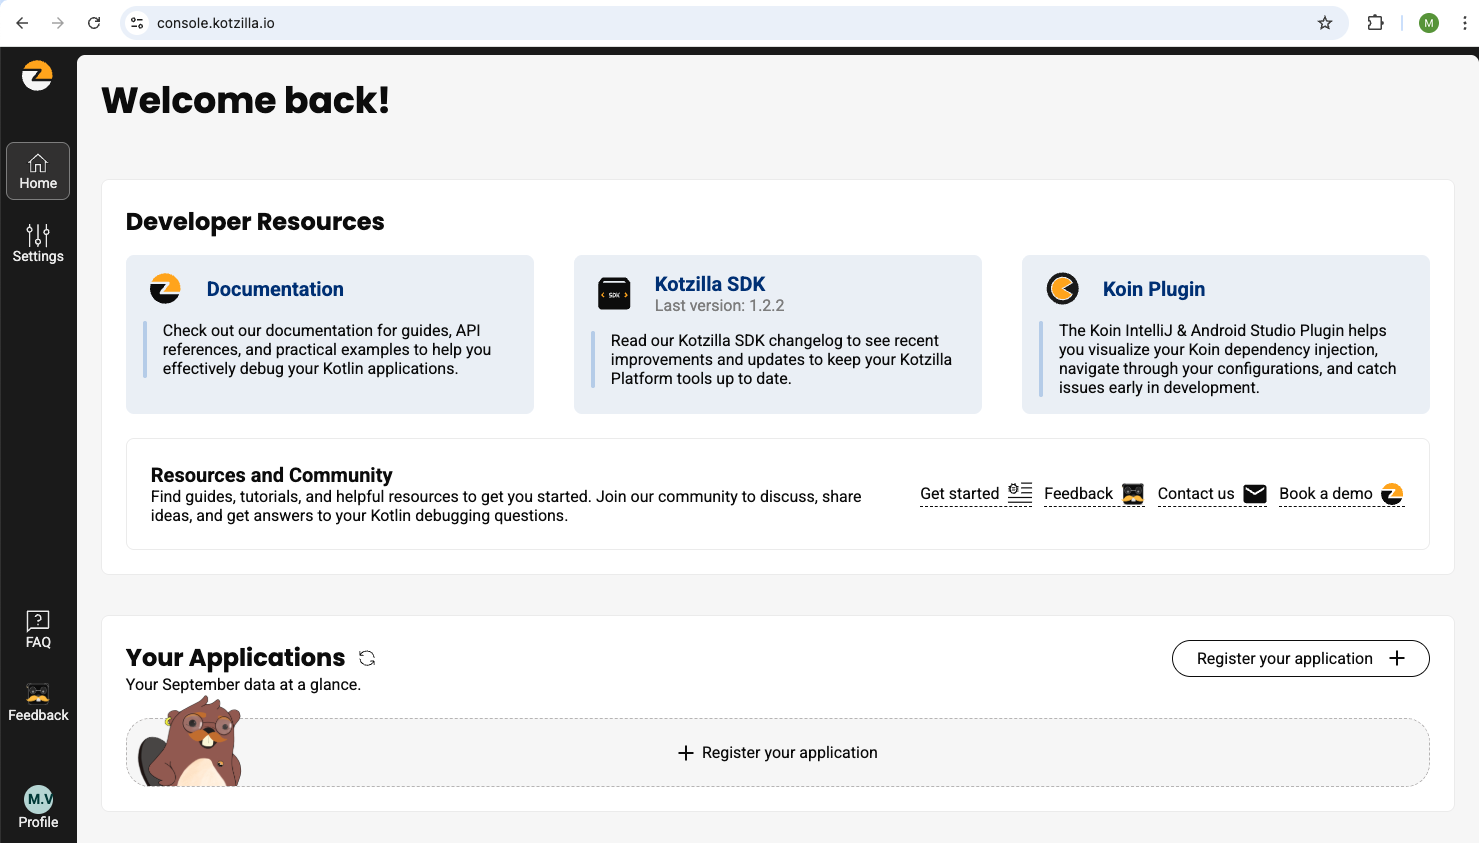
Task: Click the site information icon in the address bar
Action: 138,23
